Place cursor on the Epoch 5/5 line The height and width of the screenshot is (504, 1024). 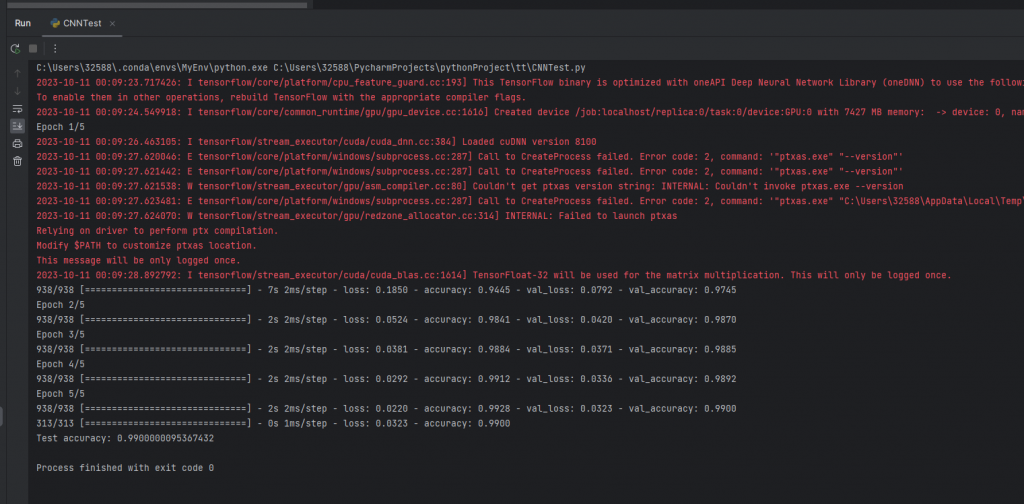coord(60,394)
